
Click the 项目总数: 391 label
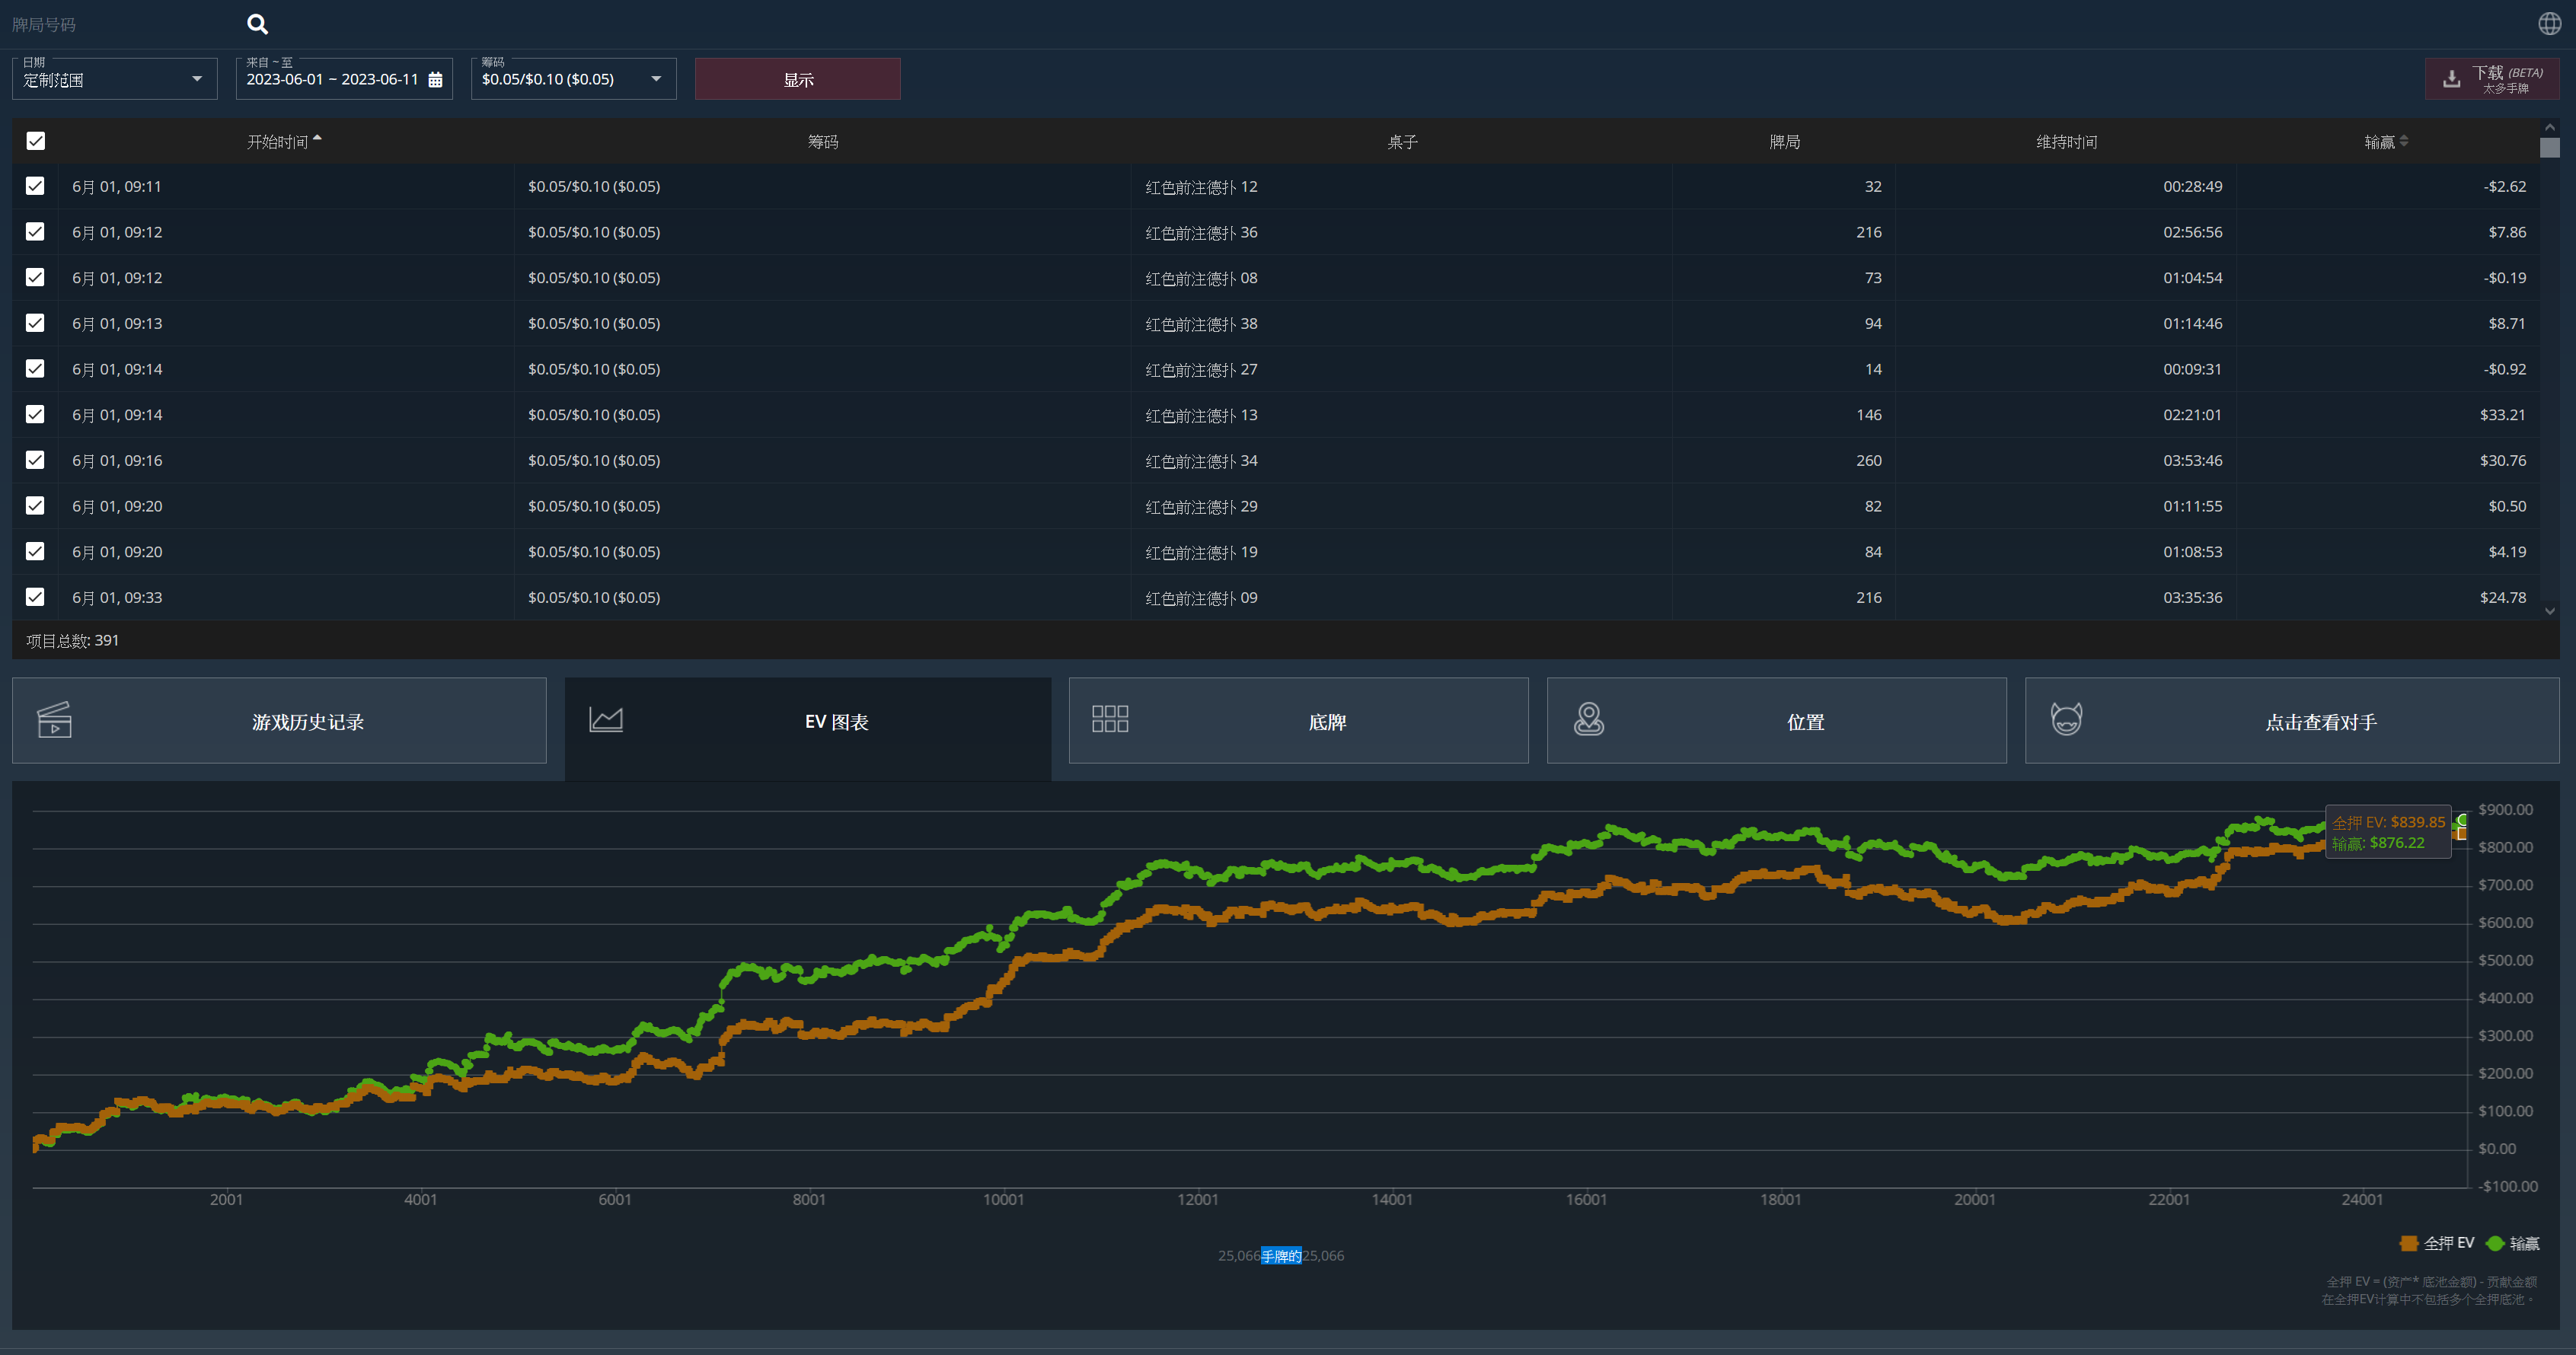click(72, 640)
